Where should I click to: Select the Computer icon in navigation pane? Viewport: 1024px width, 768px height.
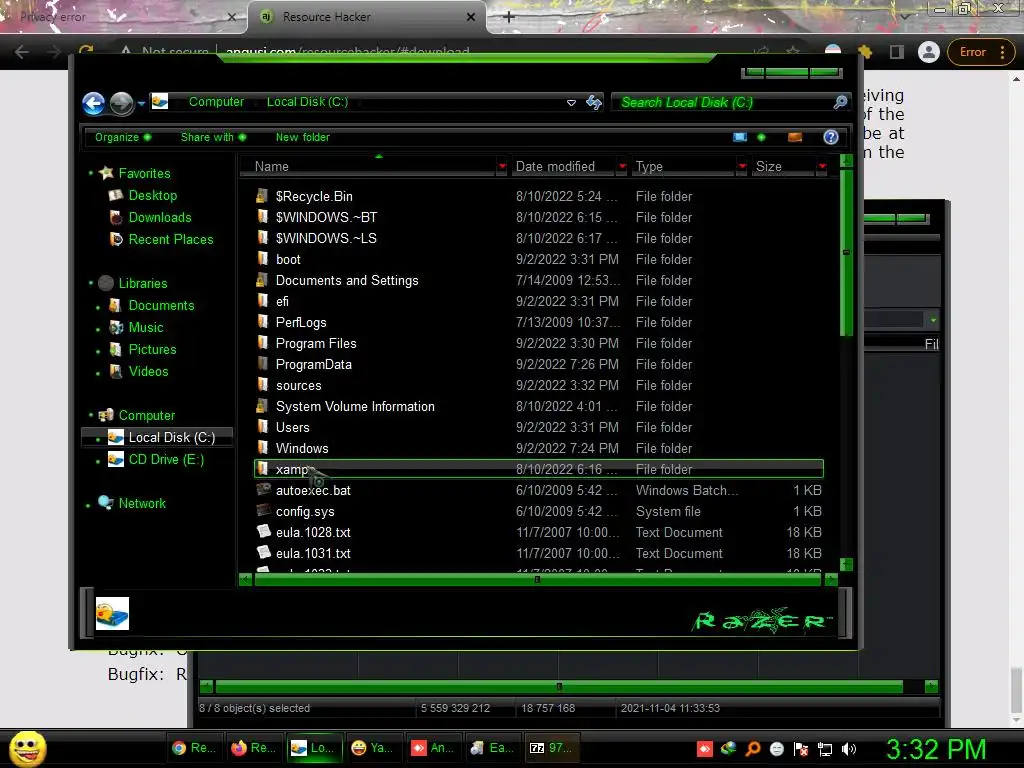(106, 415)
